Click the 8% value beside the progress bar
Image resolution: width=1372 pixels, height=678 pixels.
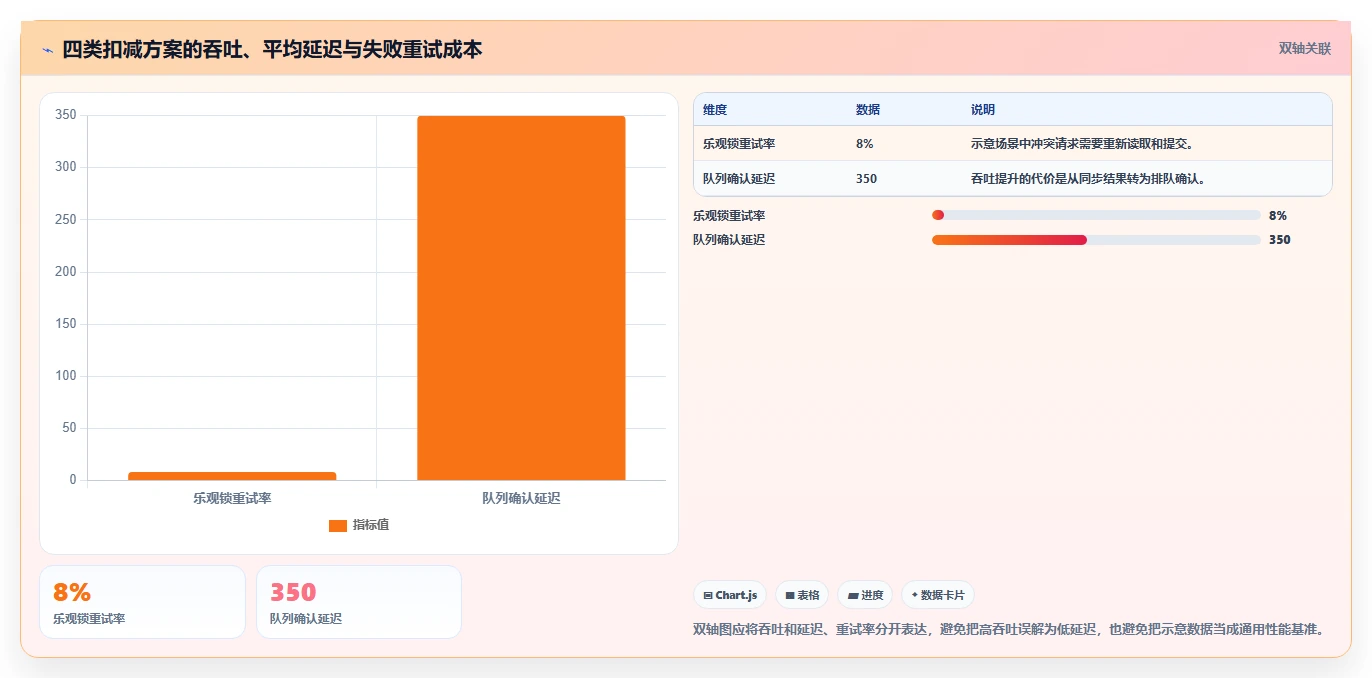click(x=1278, y=216)
